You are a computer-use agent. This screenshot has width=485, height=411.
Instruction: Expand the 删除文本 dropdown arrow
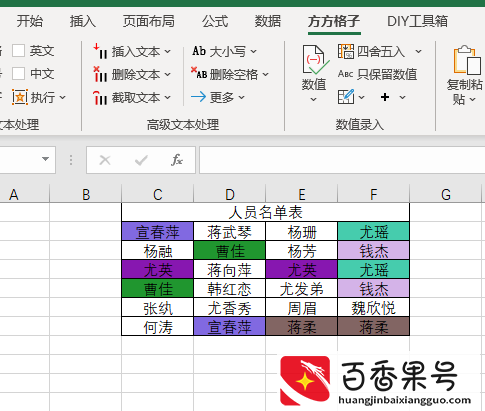click(x=168, y=74)
